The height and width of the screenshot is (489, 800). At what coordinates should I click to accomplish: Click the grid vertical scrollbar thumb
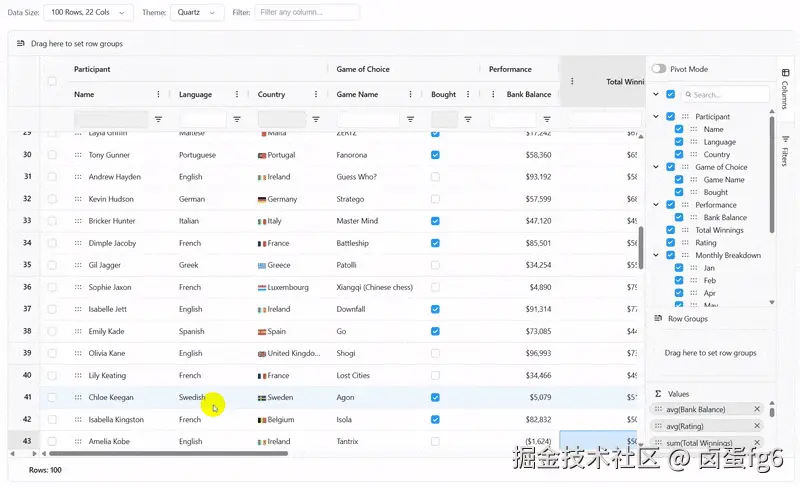641,248
